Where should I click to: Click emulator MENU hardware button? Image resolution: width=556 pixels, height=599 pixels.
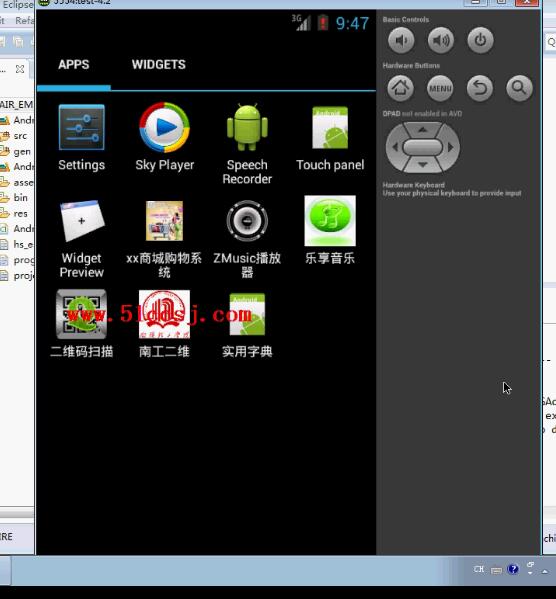440,88
